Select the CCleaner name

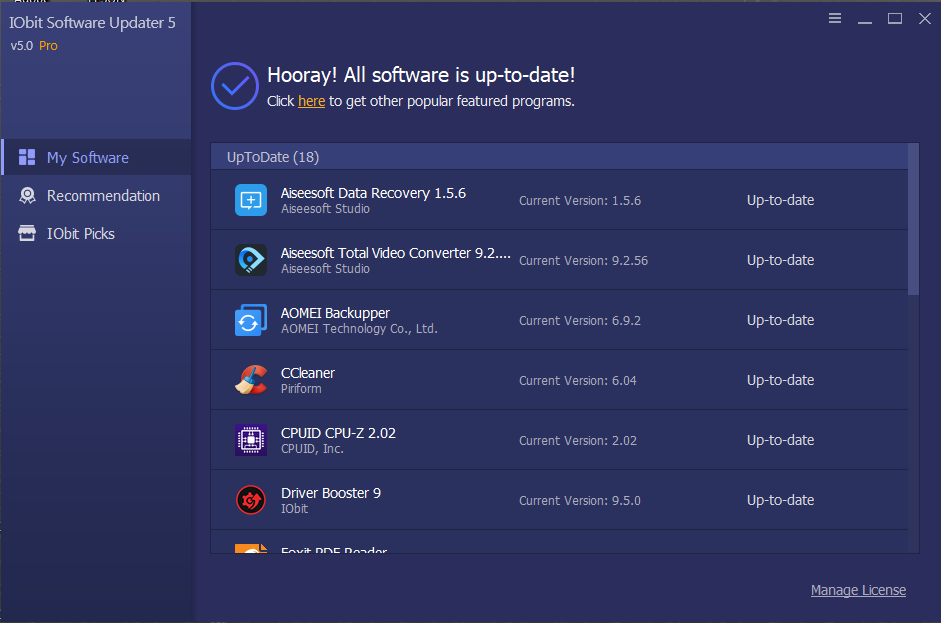point(308,373)
